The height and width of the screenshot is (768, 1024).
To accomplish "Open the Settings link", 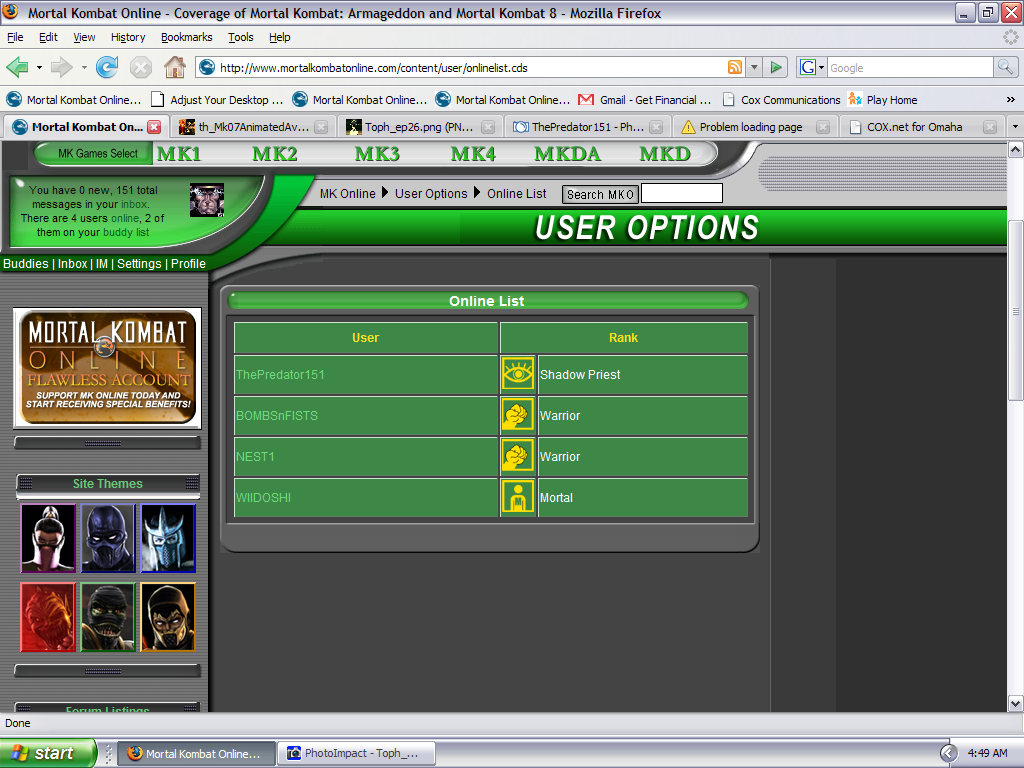I will tap(139, 264).
